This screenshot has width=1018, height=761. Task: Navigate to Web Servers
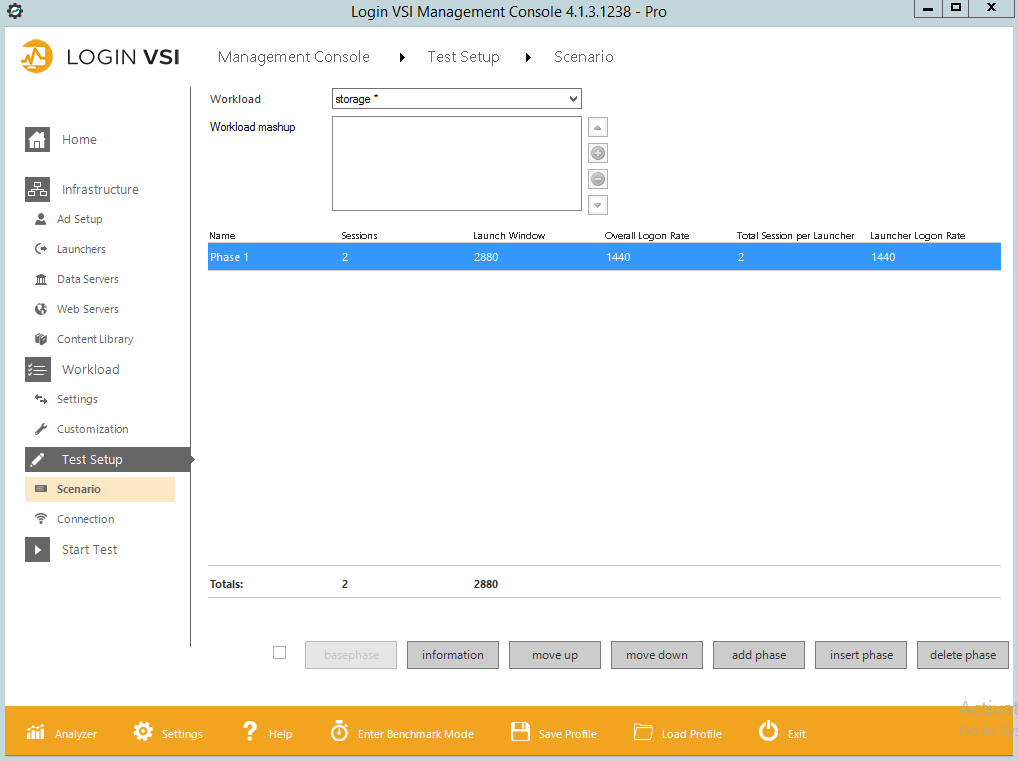88,309
